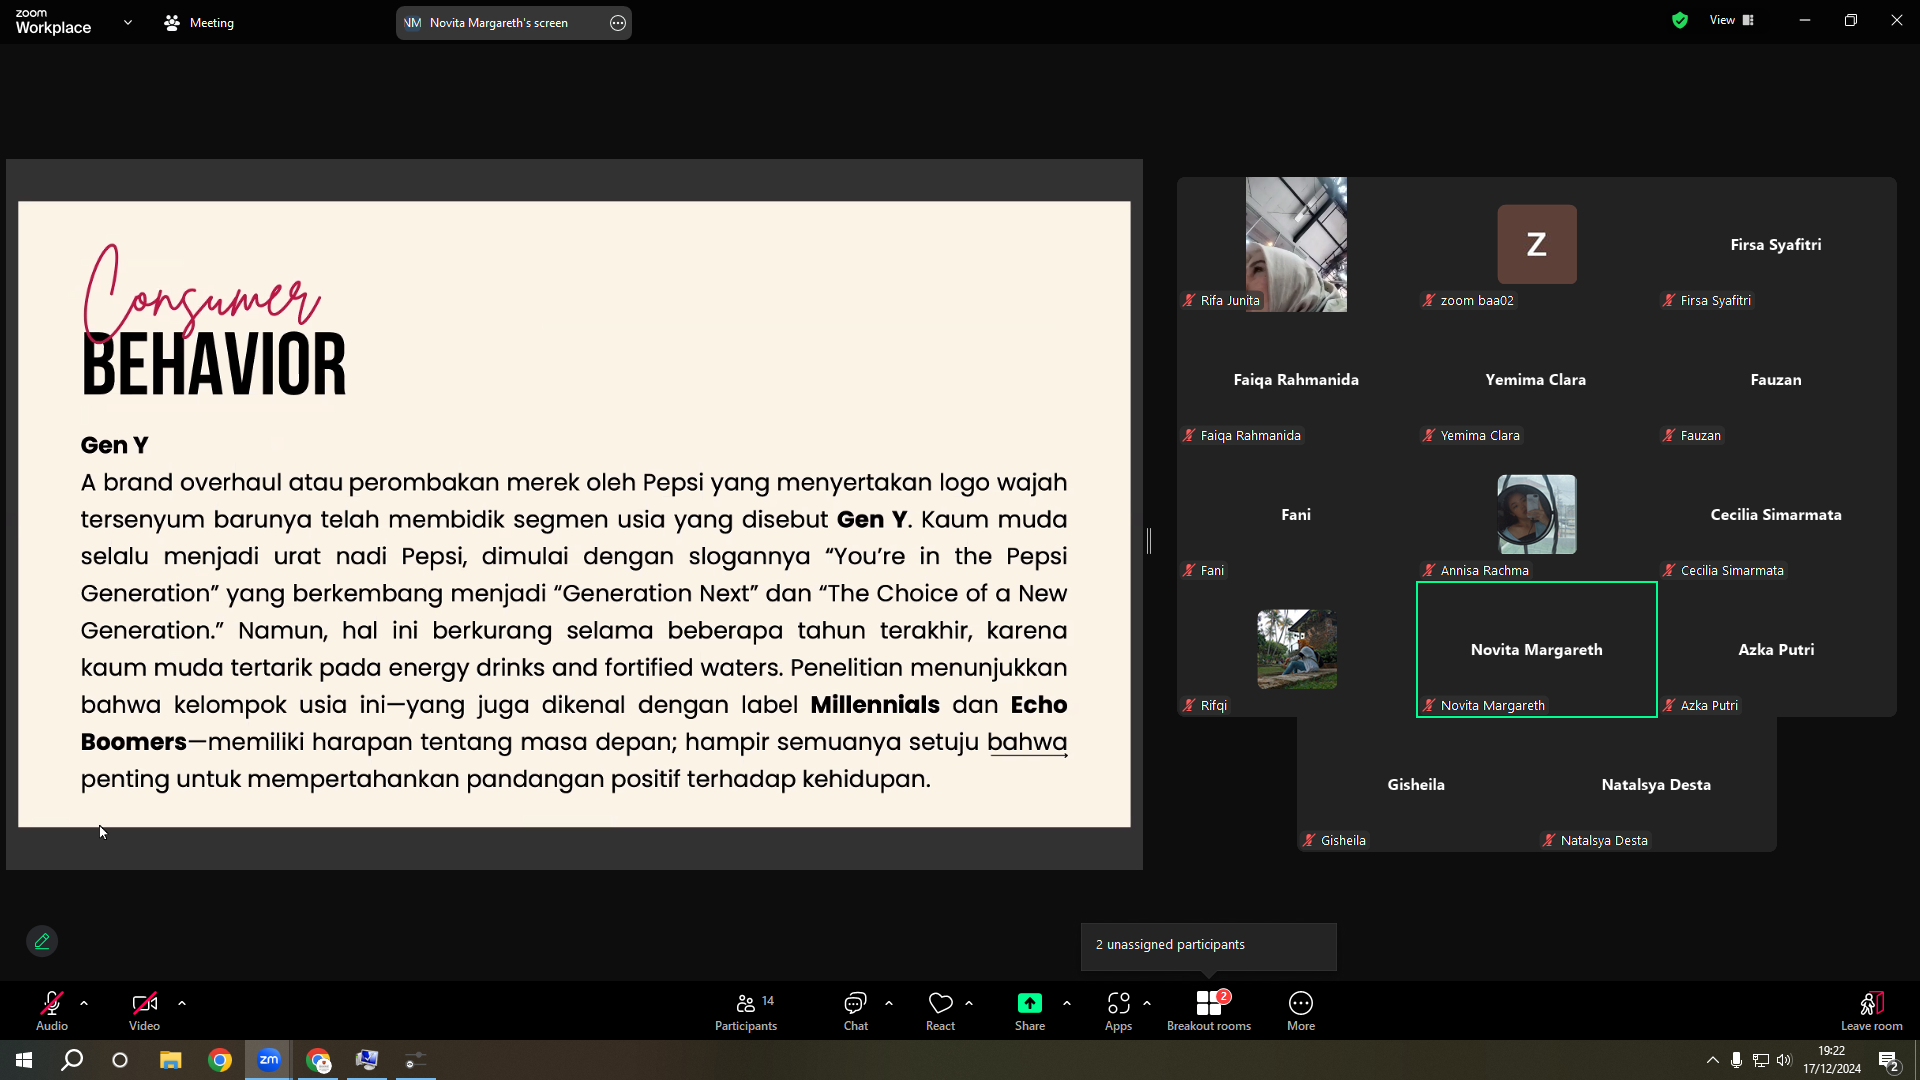Image resolution: width=1920 pixels, height=1080 pixels.
Task: Expand the arrow beside Apps
Action: click(1147, 1003)
